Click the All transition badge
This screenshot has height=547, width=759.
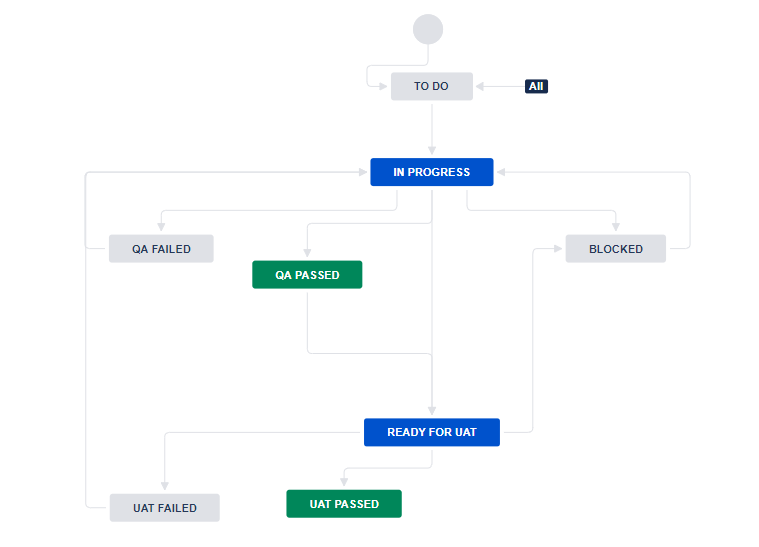[536, 87]
